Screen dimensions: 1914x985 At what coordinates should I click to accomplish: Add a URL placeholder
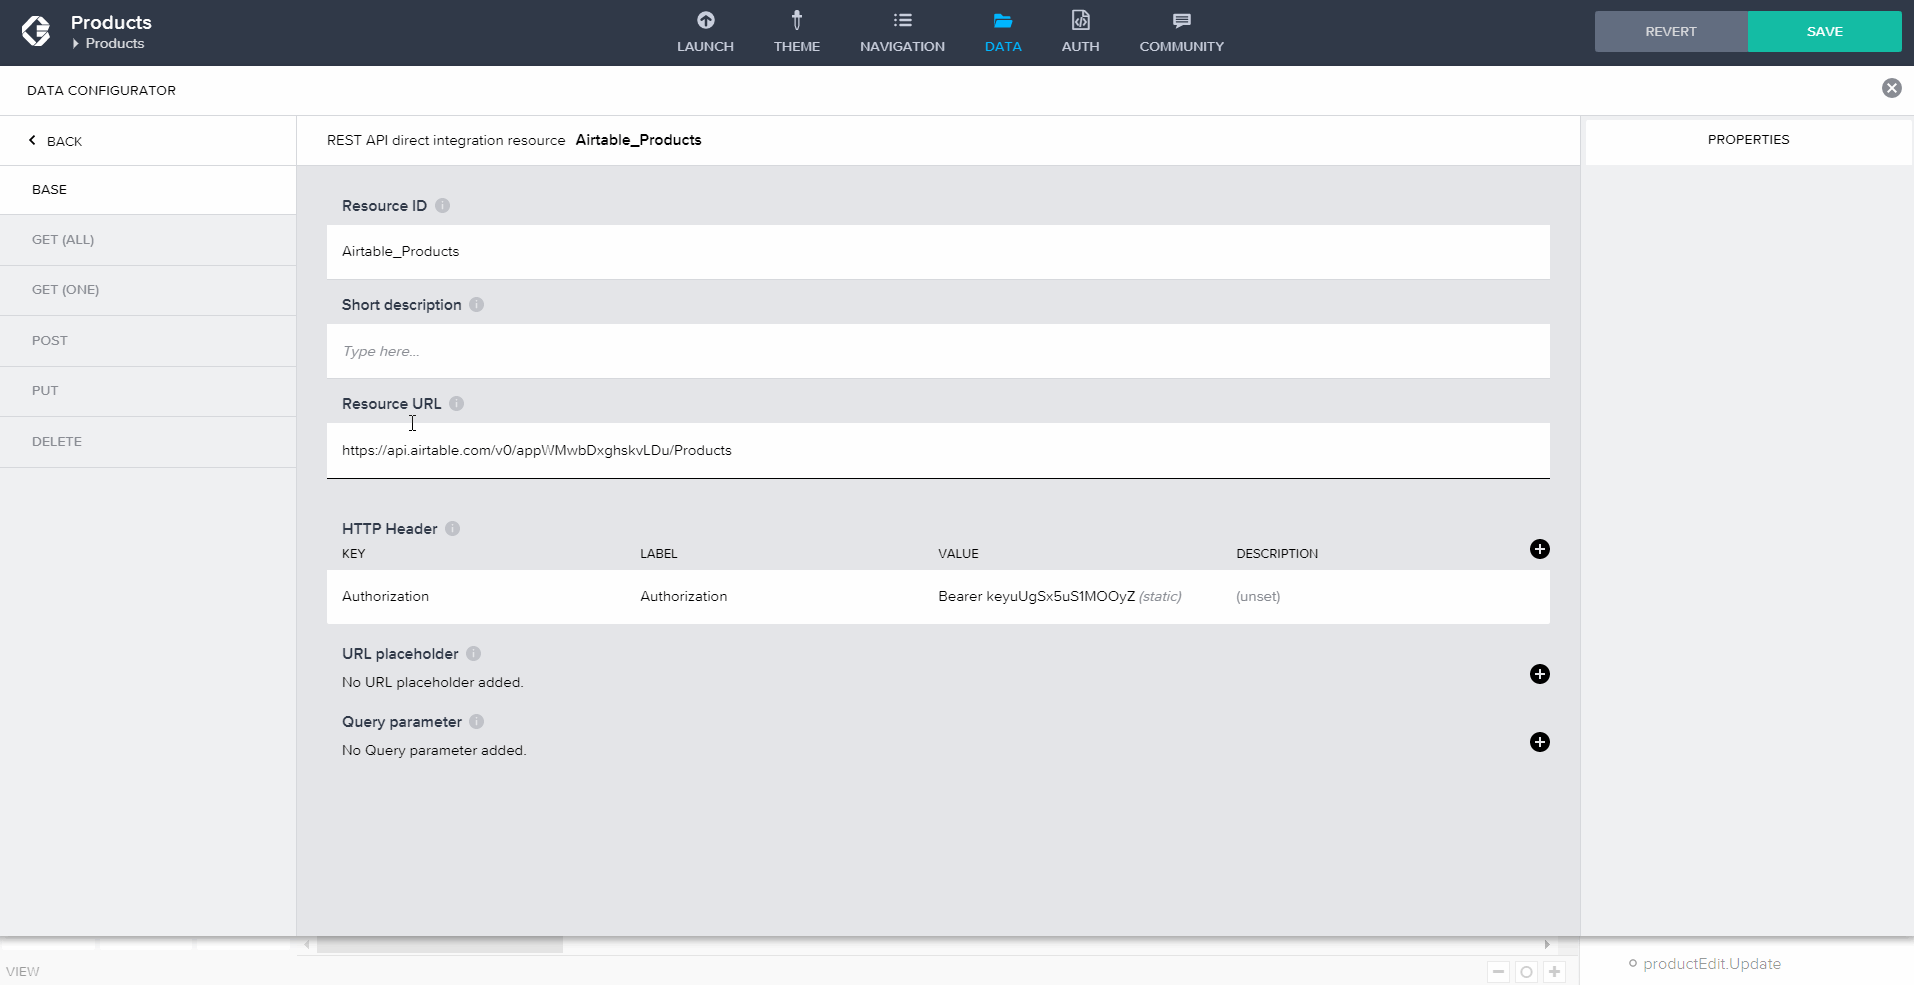point(1539,674)
